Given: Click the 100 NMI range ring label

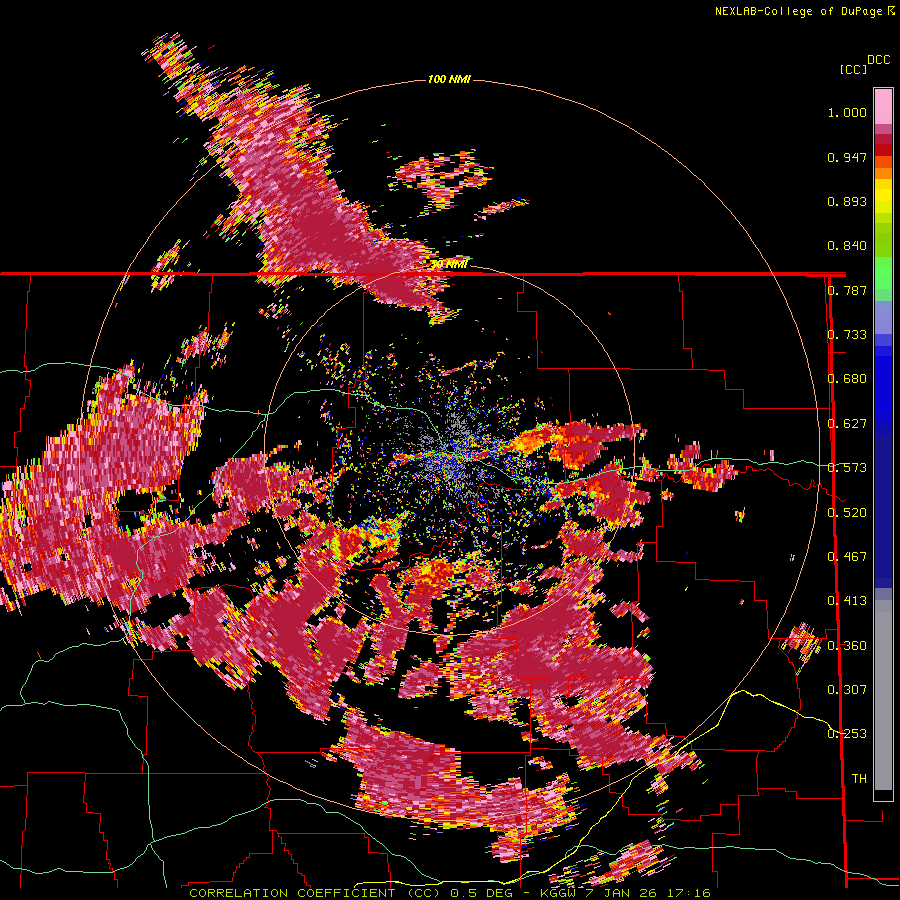Looking at the screenshot, I should click(449, 79).
